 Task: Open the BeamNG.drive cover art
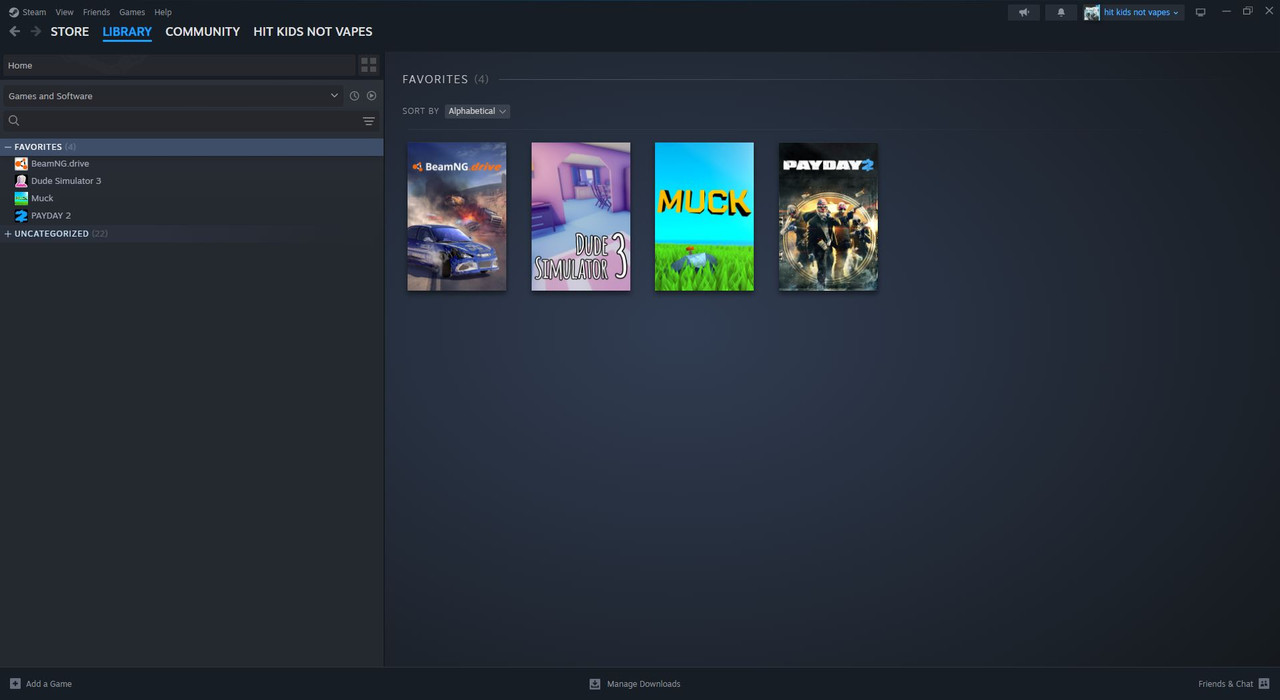pos(457,217)
